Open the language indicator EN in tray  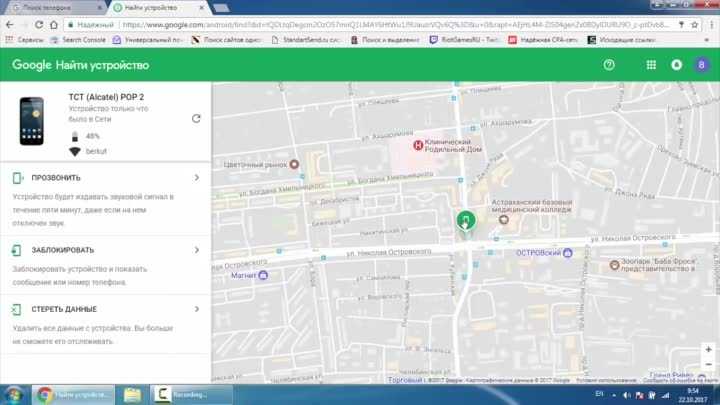coord(599,394)
